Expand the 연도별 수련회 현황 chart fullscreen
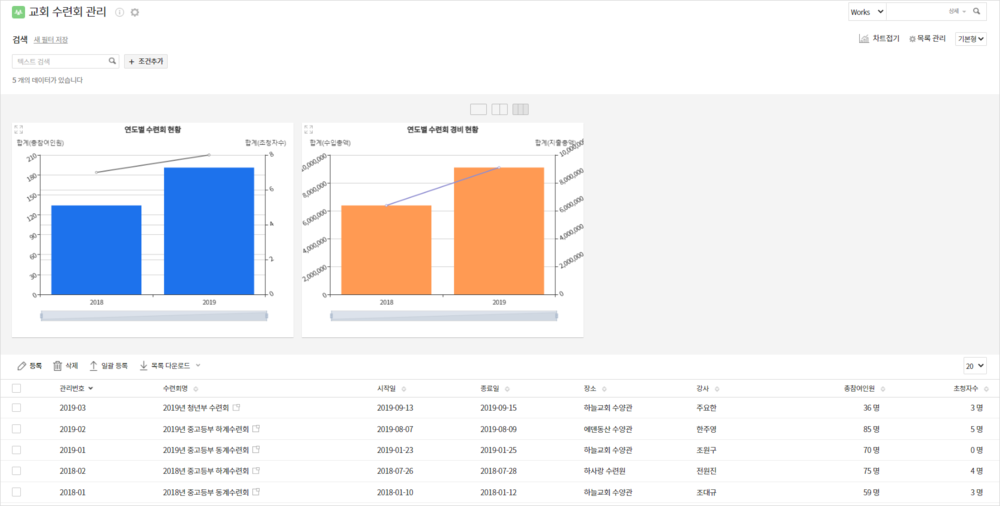This screenshot has width=1000, height=506. 19,130
